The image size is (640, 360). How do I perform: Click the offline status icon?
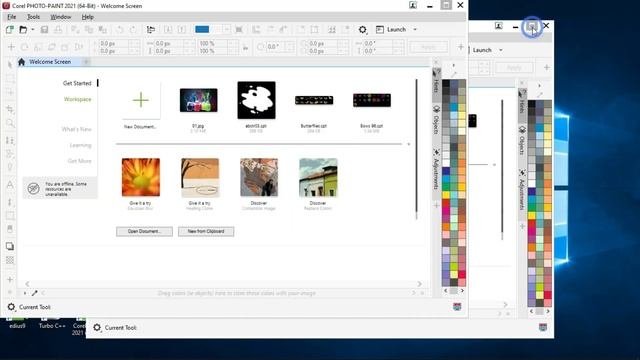33,189
